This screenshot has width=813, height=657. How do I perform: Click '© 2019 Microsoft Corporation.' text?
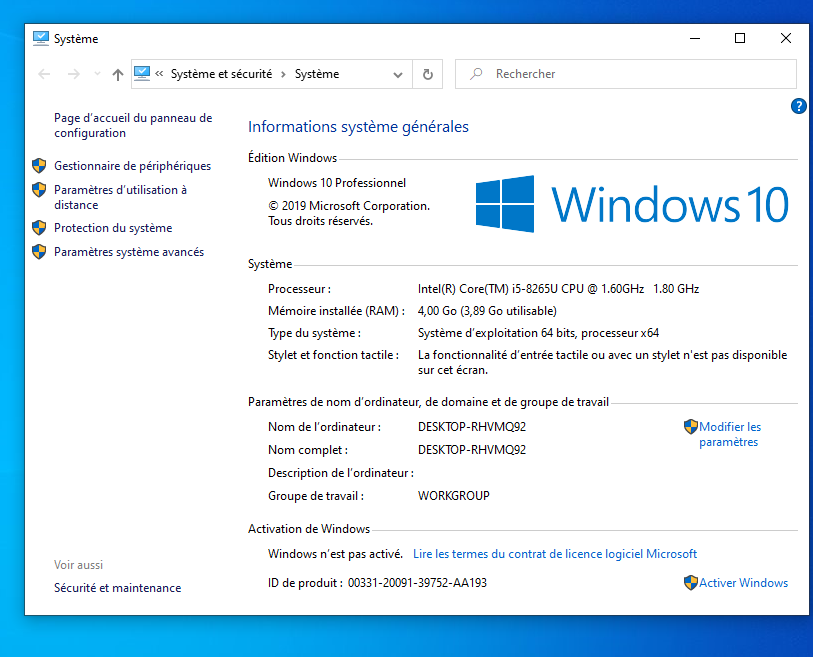click(349, 206)
